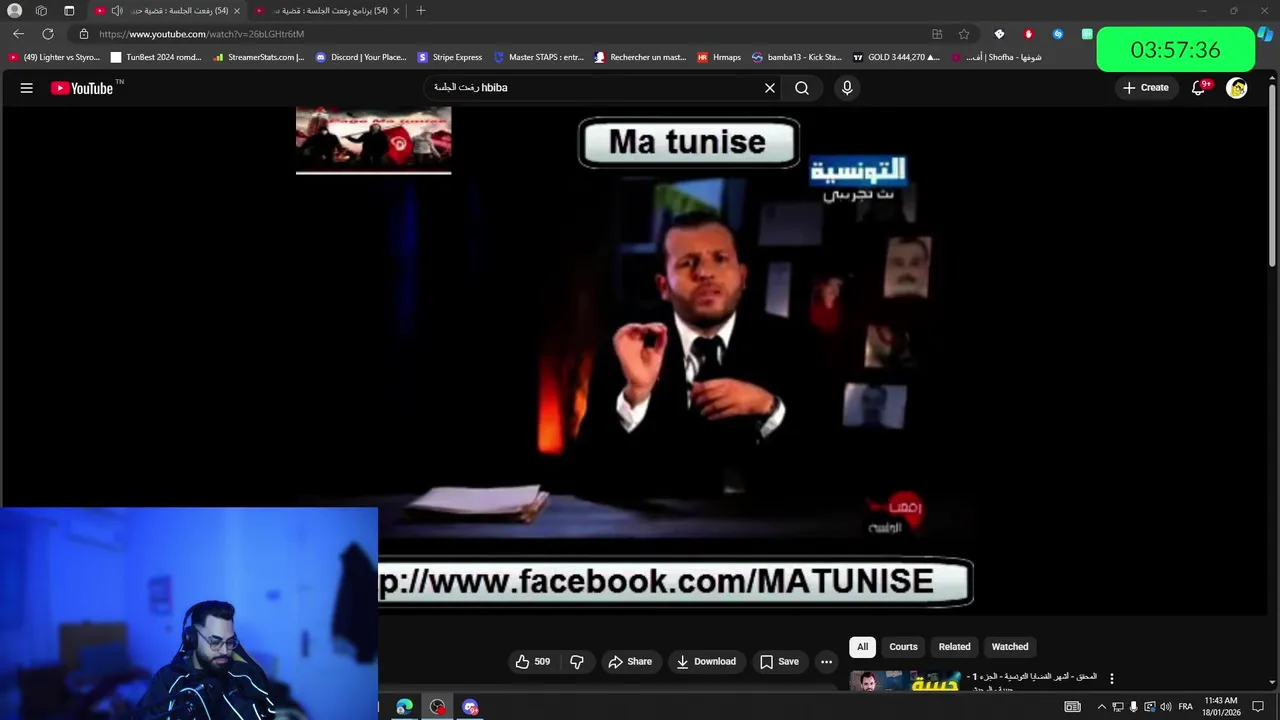Open options menu for first suggested video
1280x720 pixels.
(1111, 679)
